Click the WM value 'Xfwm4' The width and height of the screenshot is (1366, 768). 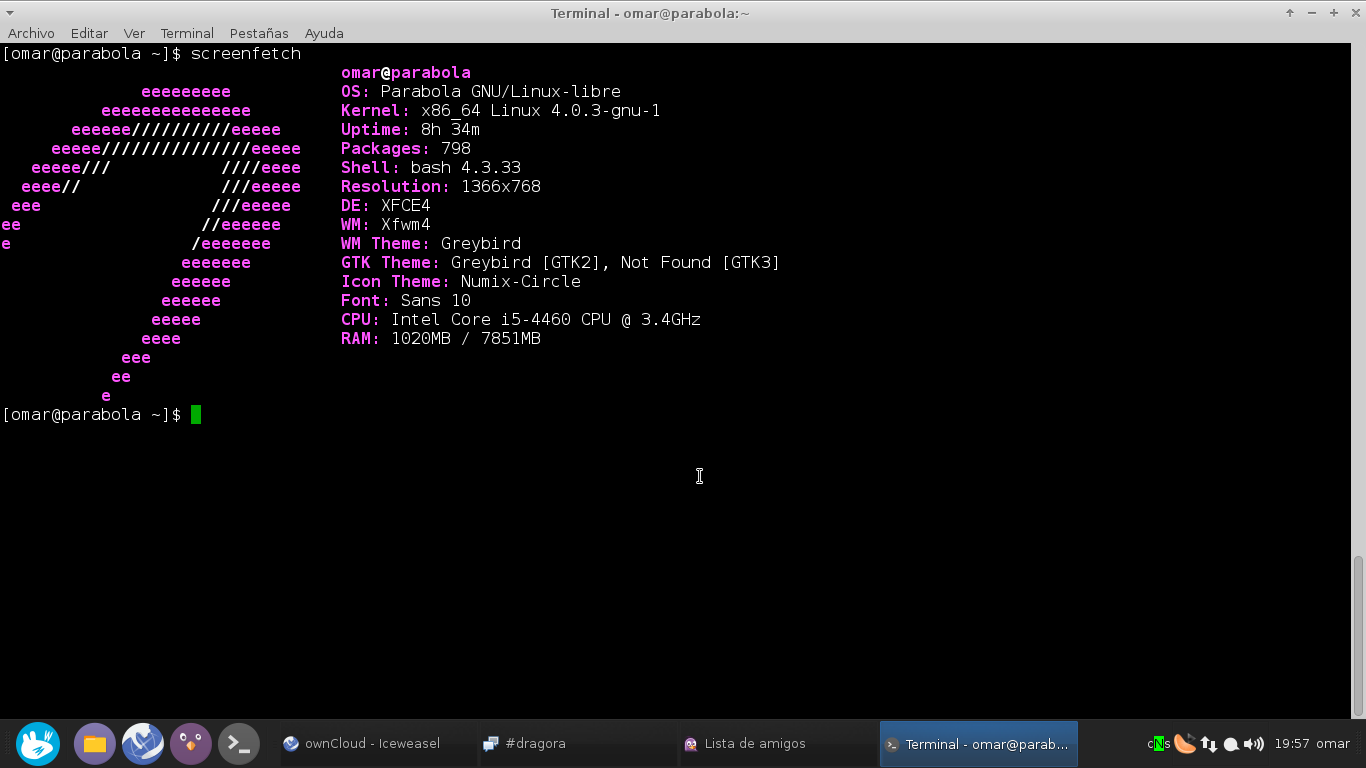coord(406,225)
